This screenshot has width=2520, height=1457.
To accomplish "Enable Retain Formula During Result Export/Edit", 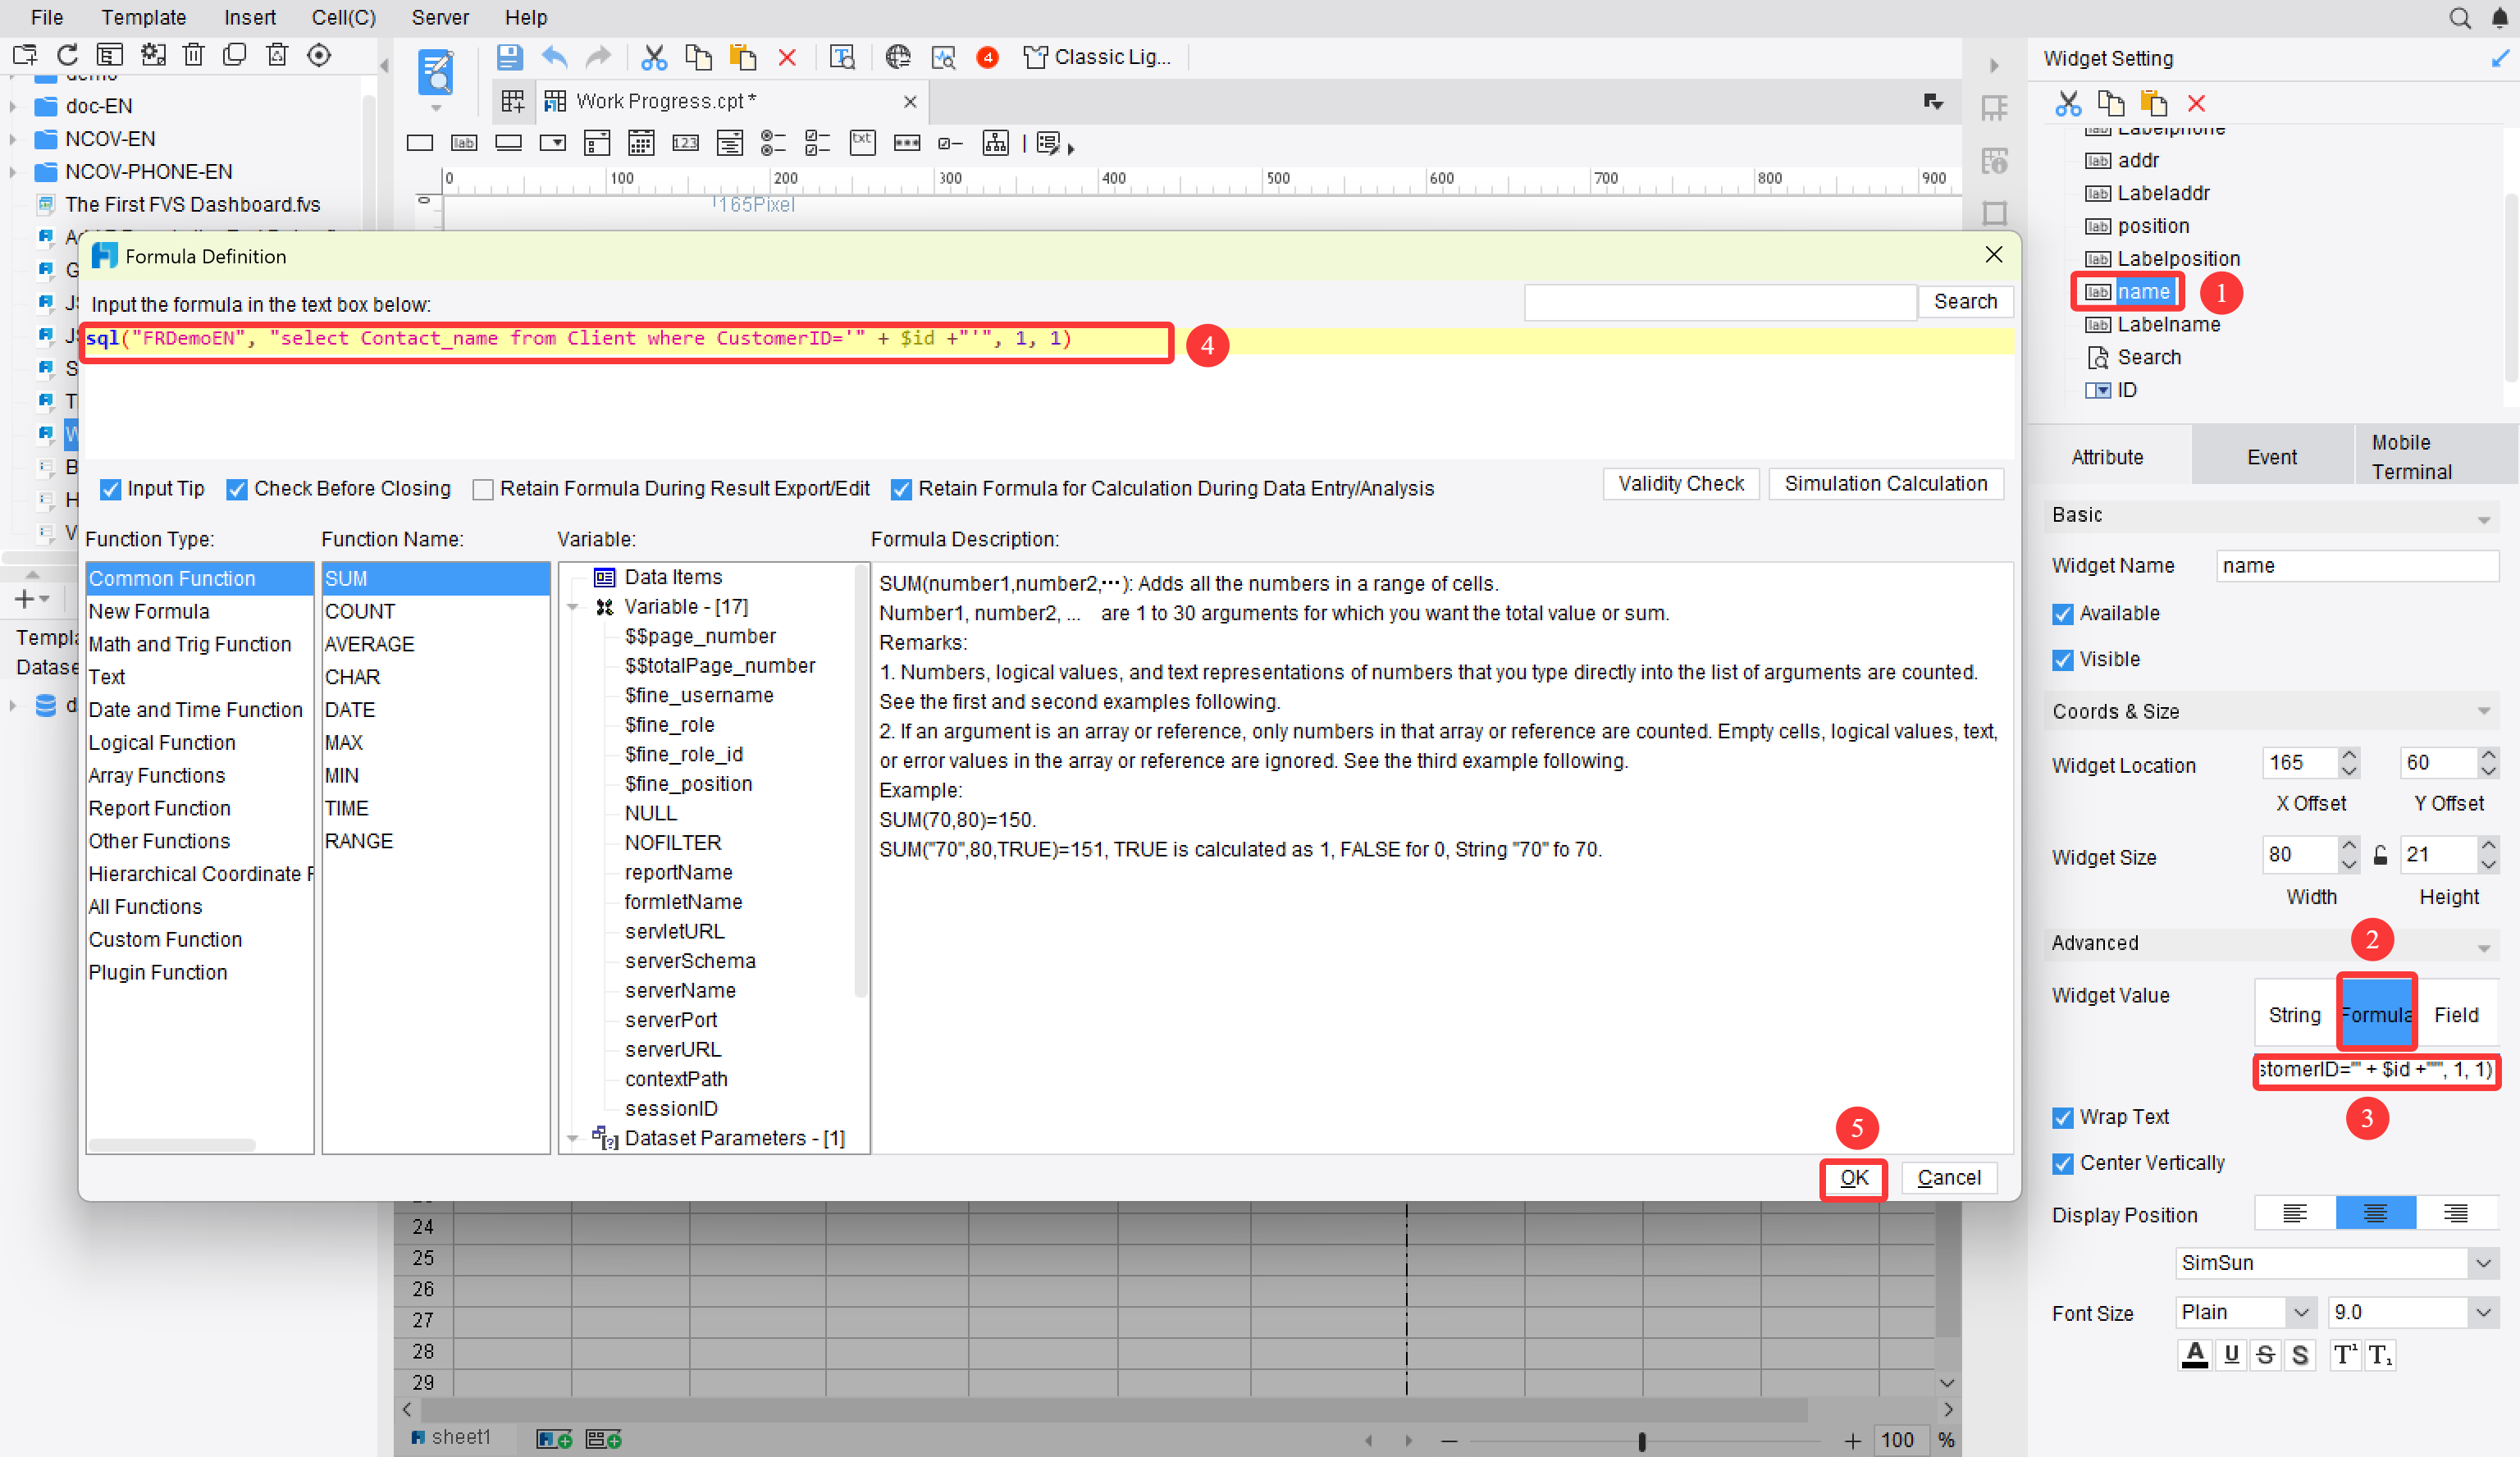I will pyautogui.click(x=483, y=489).
